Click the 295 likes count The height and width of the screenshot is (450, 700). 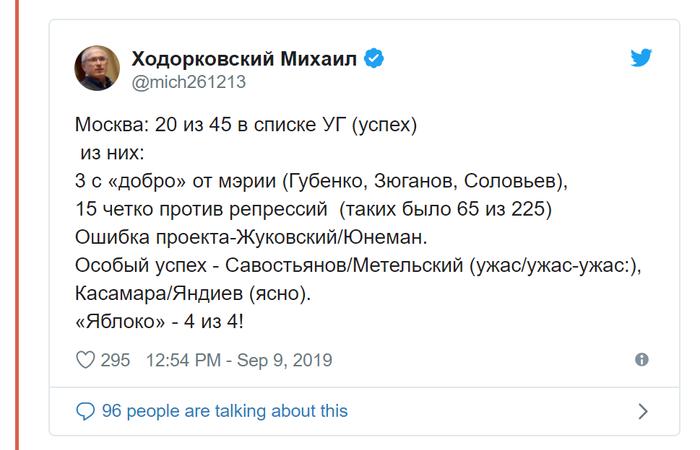point(115,360)
